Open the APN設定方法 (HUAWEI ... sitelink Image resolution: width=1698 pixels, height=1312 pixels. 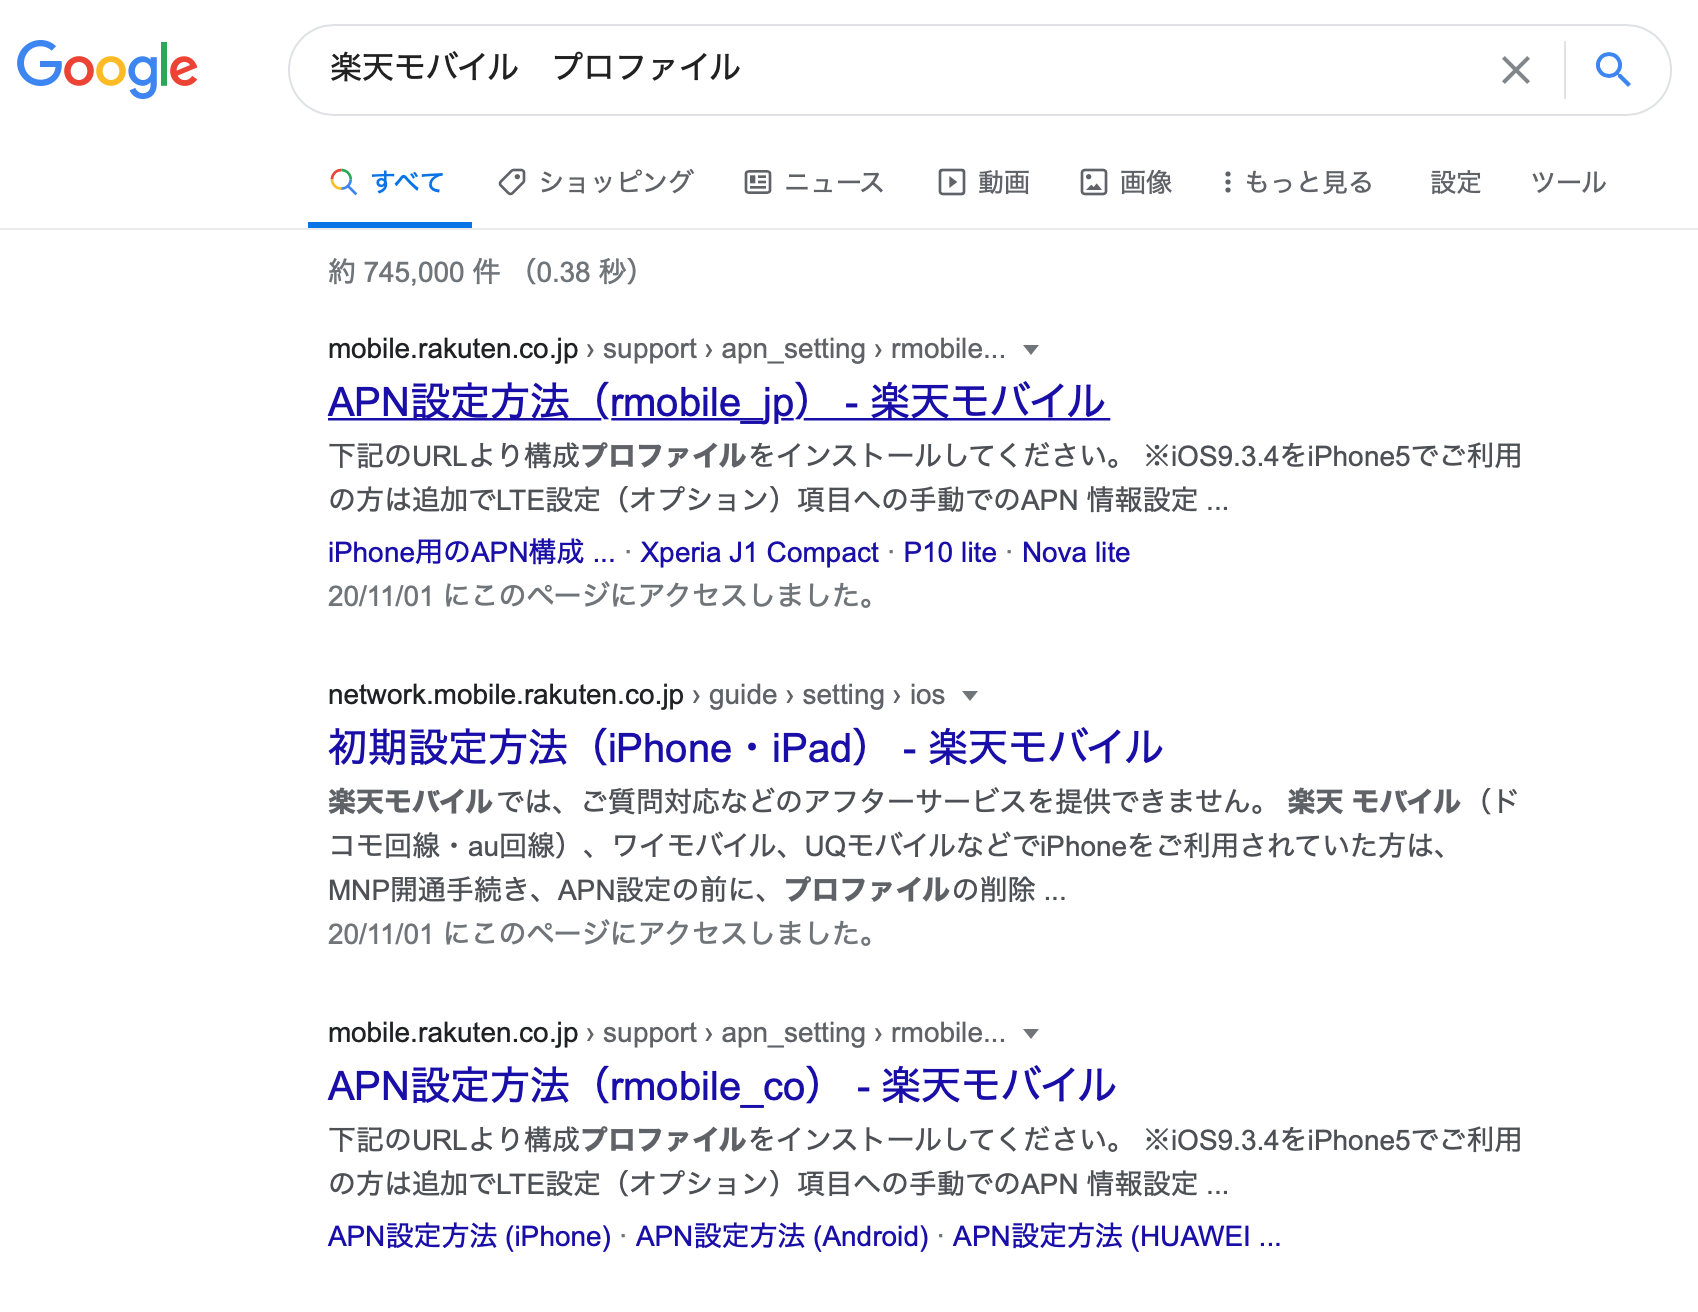click(x=1116, y=1236)
